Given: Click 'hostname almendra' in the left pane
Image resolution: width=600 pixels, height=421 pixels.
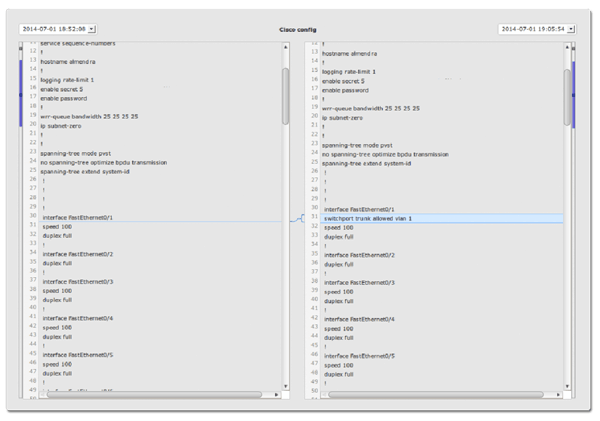Looking at the screenshot, I should point(68,62).
